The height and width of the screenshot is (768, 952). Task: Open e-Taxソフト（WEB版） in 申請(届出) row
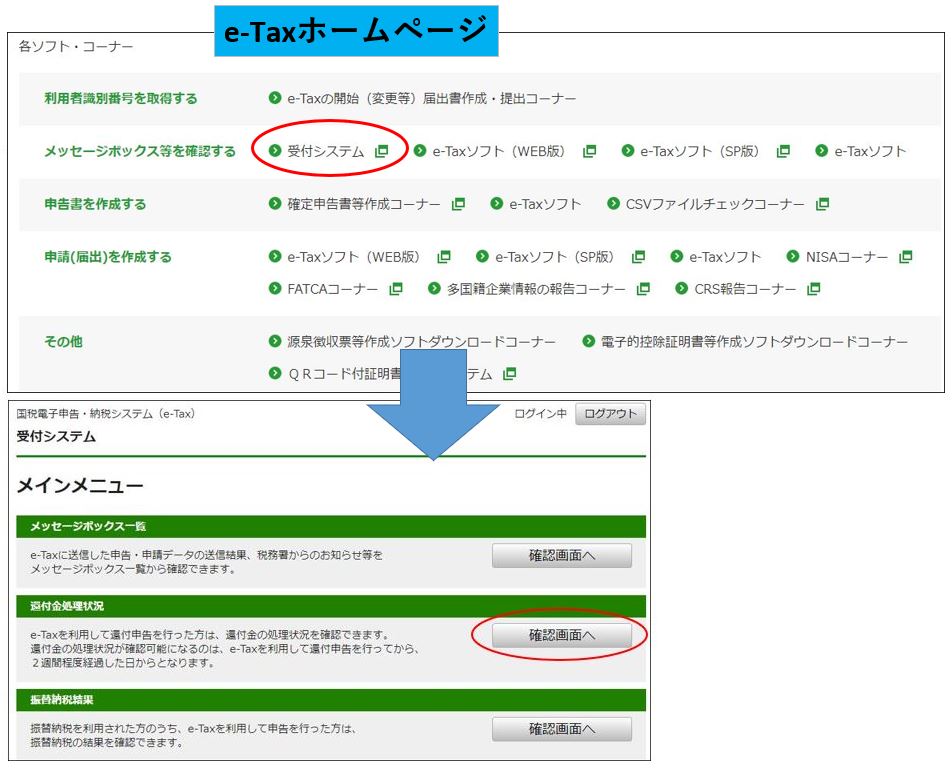tap(353, 257)
